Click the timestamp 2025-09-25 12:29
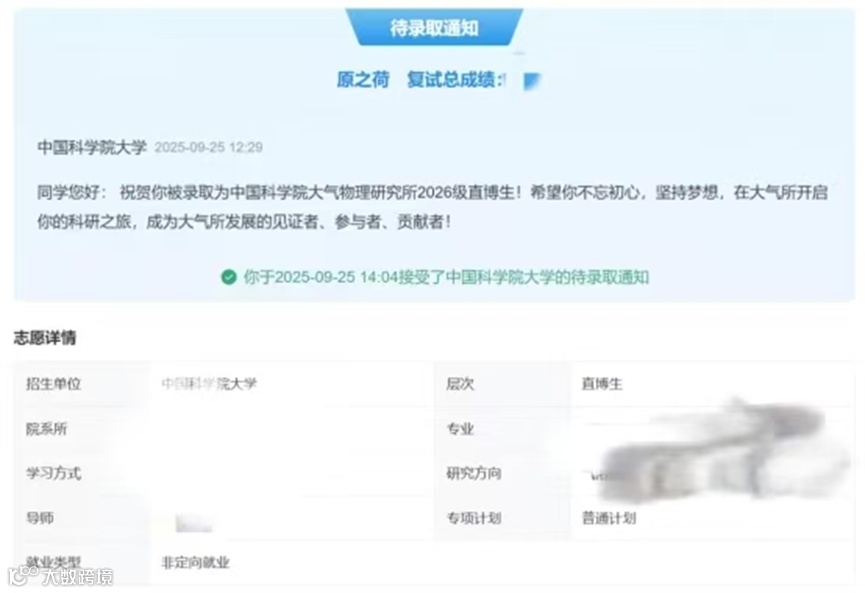This screenshot has height=593, width=865. pos(209,147)
